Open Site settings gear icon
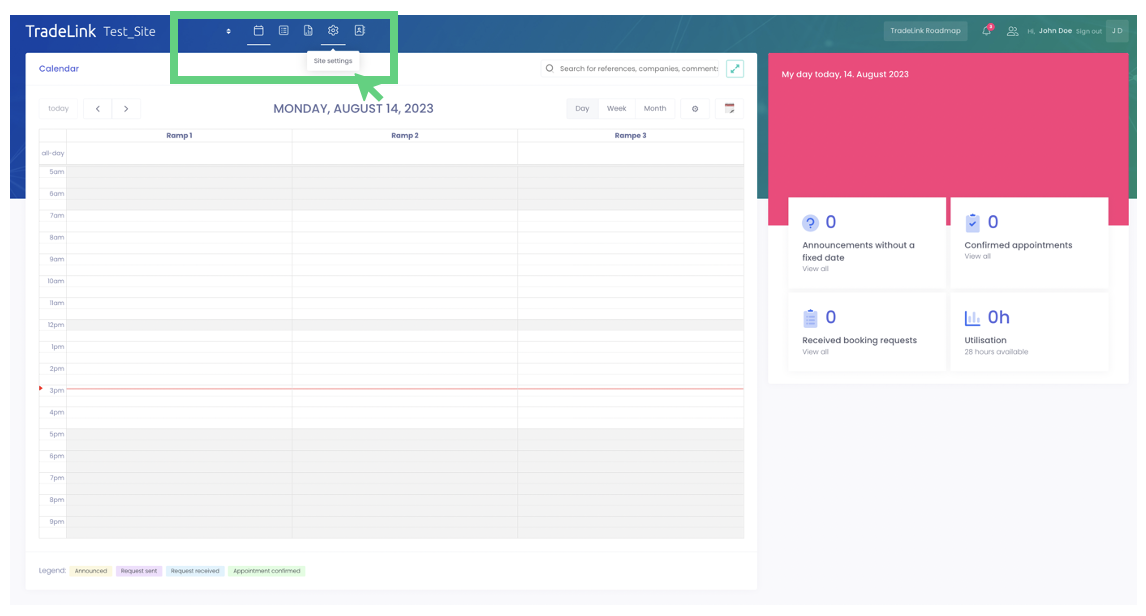The width and height of the screenshot is (1146, 616). pos(334,31)
